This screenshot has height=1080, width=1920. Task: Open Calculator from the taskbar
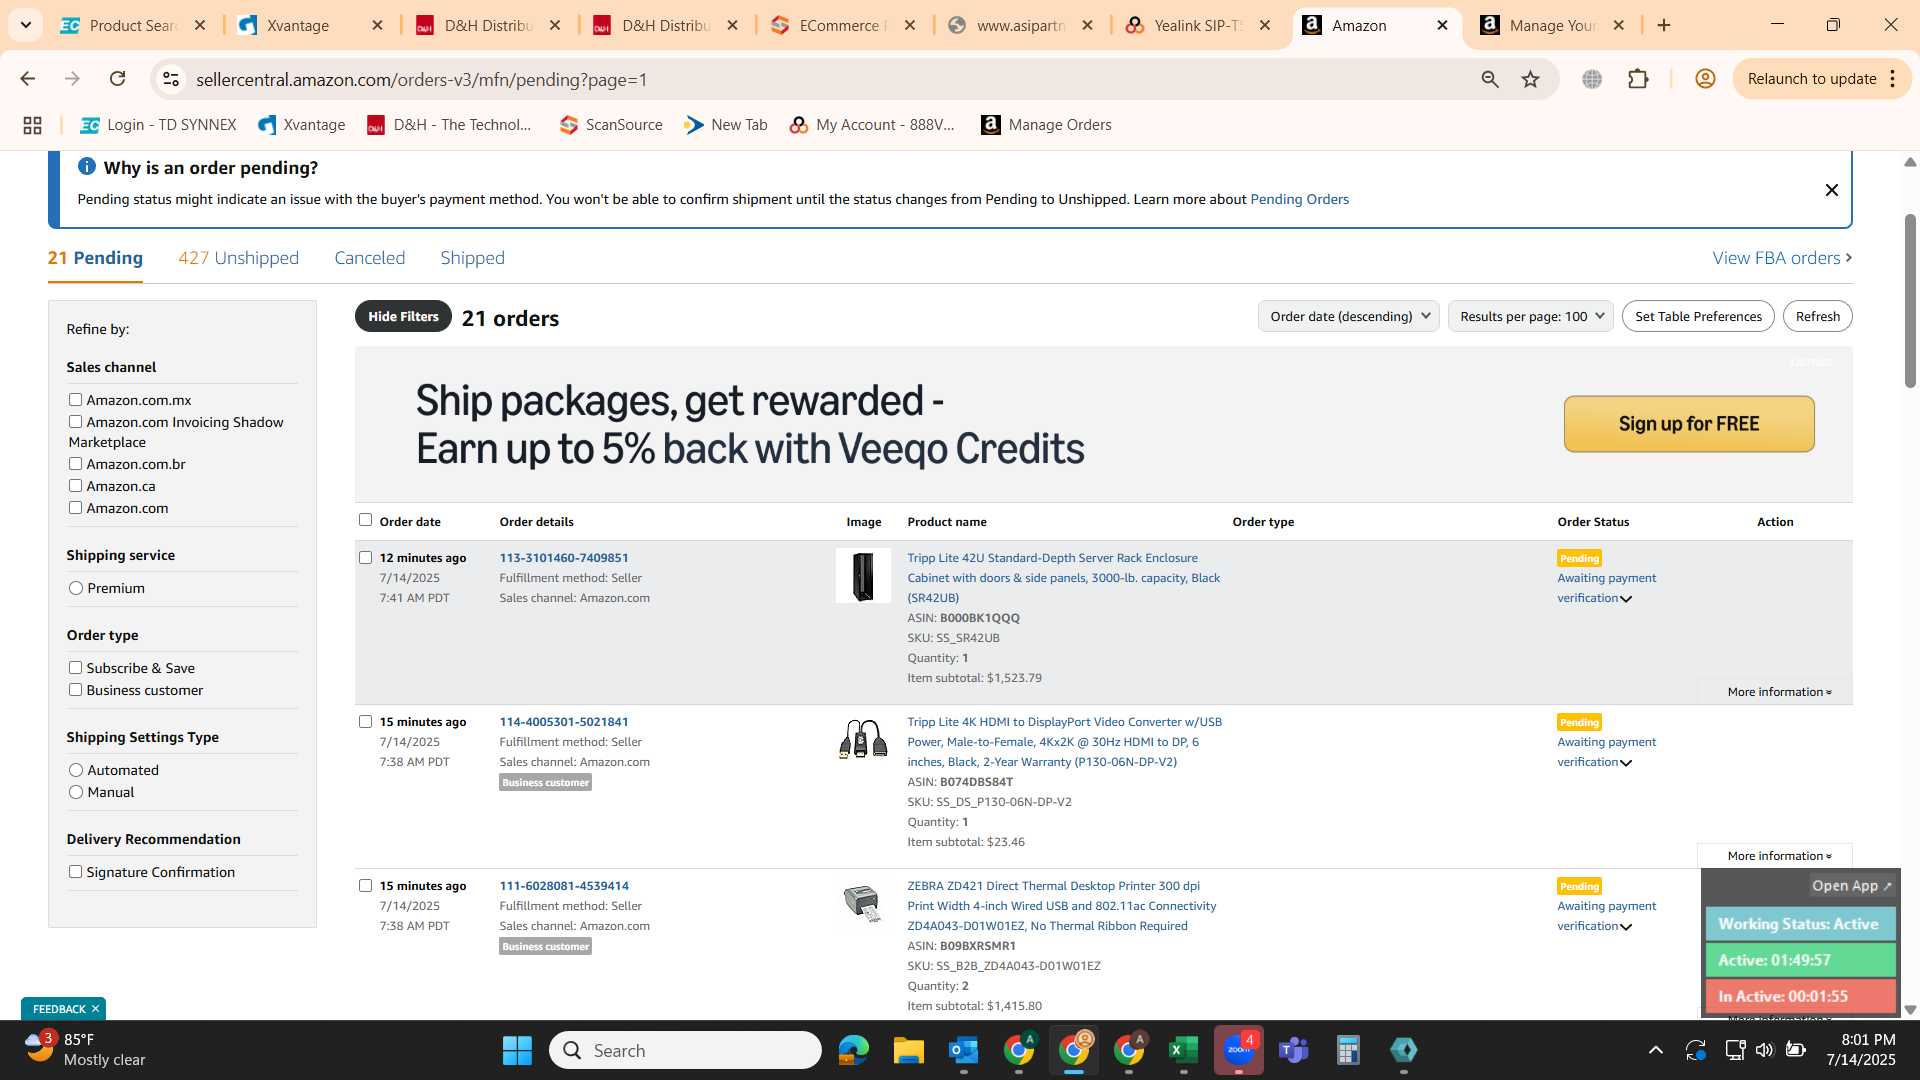pyautogui.click(x=1348, y=1050)
